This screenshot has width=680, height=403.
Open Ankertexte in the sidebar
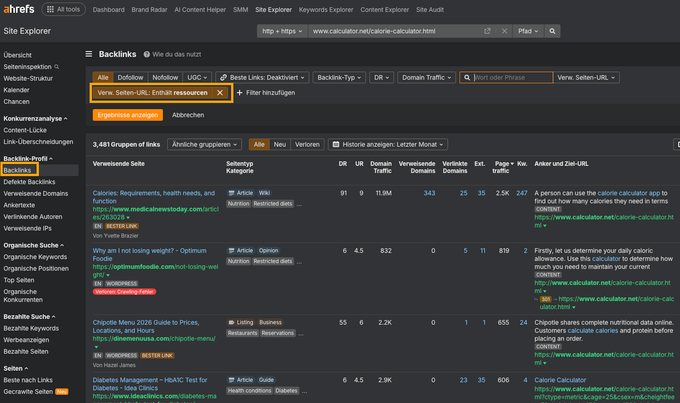click(x=19, y=205)
